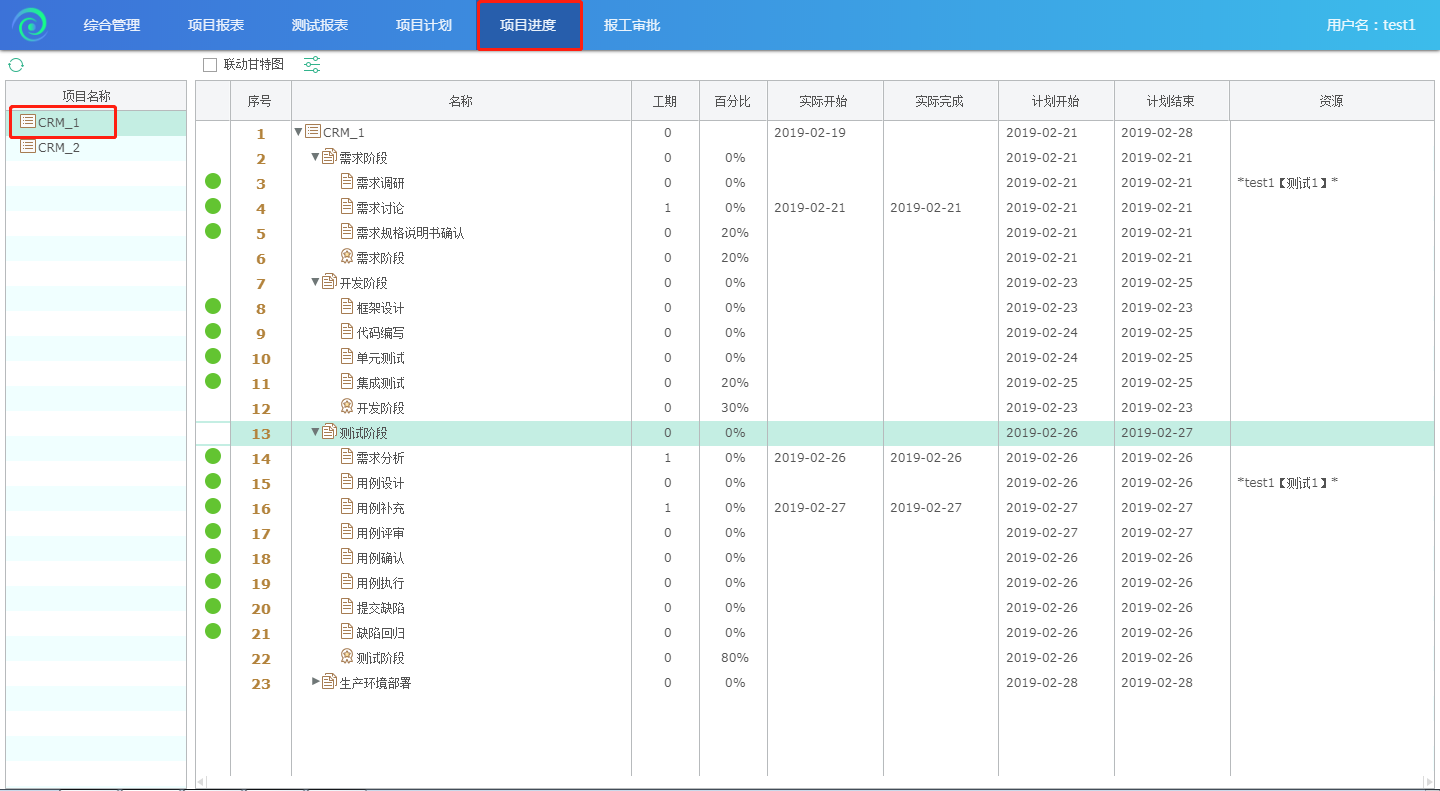The height and width of the screenshot is (791, 1440).
Task: Open the Gantt settings slider icon
Action: click(312, 65)
